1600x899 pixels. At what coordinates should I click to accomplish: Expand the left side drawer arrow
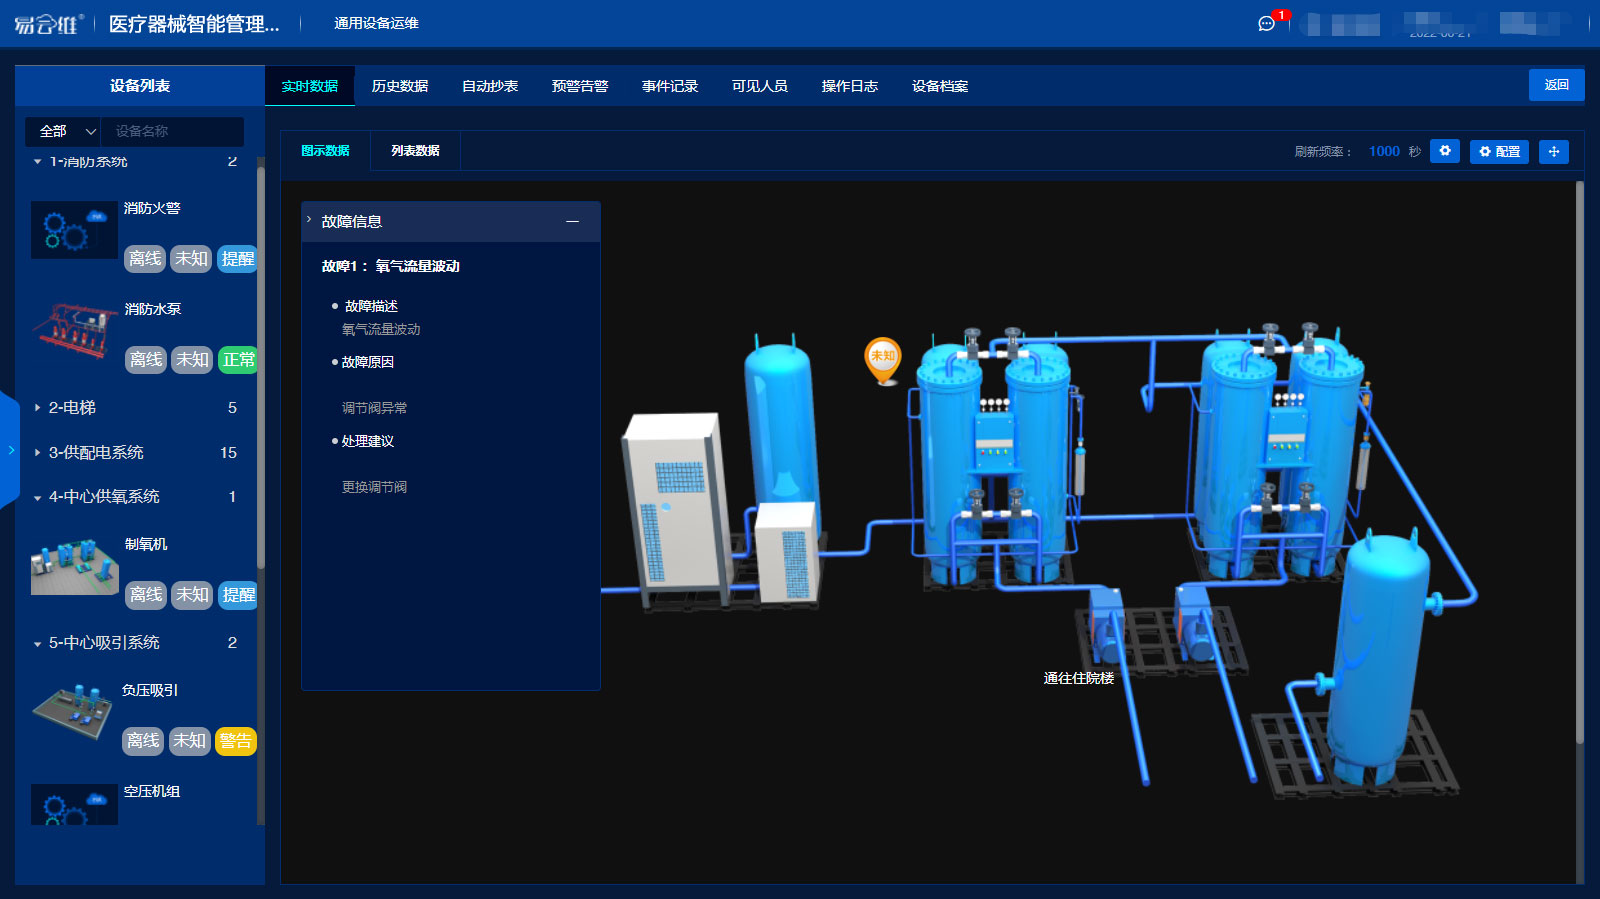[x=10, y=450]
